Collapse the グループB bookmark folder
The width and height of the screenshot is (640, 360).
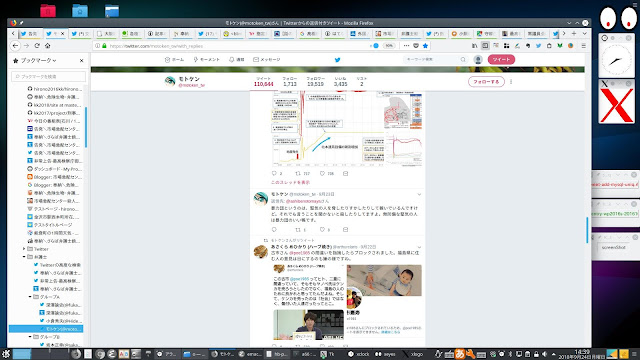point(30,337)
